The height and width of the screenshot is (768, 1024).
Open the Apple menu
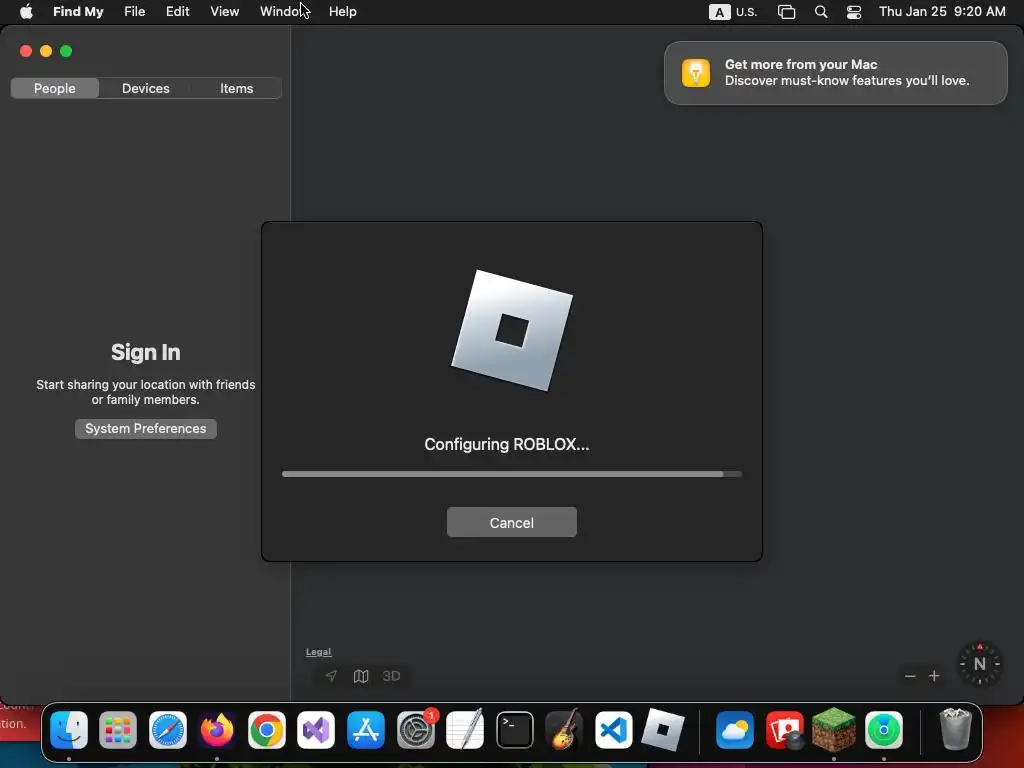pyautogui.click(x=26, y=12)
